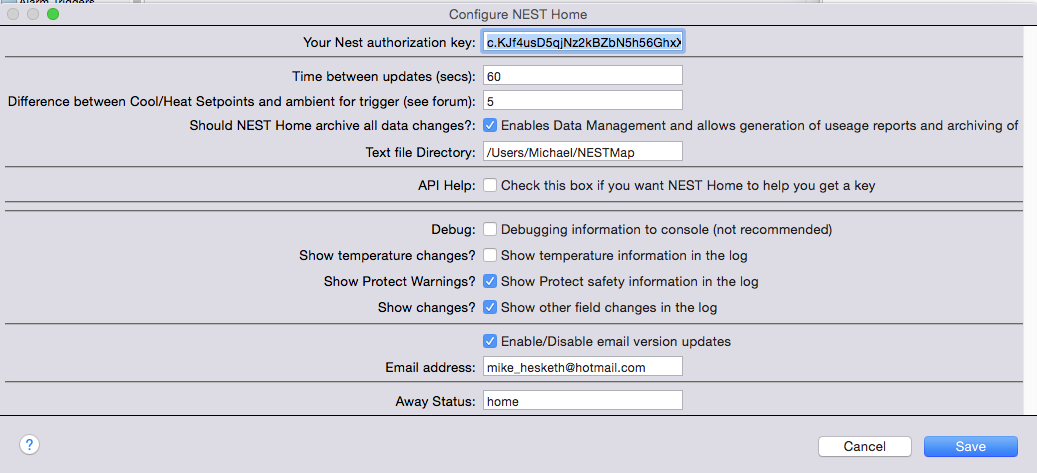Click the Email address field
Image resolution: width=1037 pixels, height=473 pixels.
coord(583,366)
